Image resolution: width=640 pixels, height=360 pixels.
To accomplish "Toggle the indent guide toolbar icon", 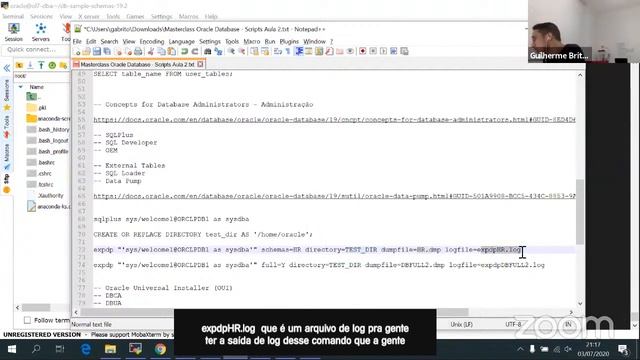I will click(x=299, y=51).
